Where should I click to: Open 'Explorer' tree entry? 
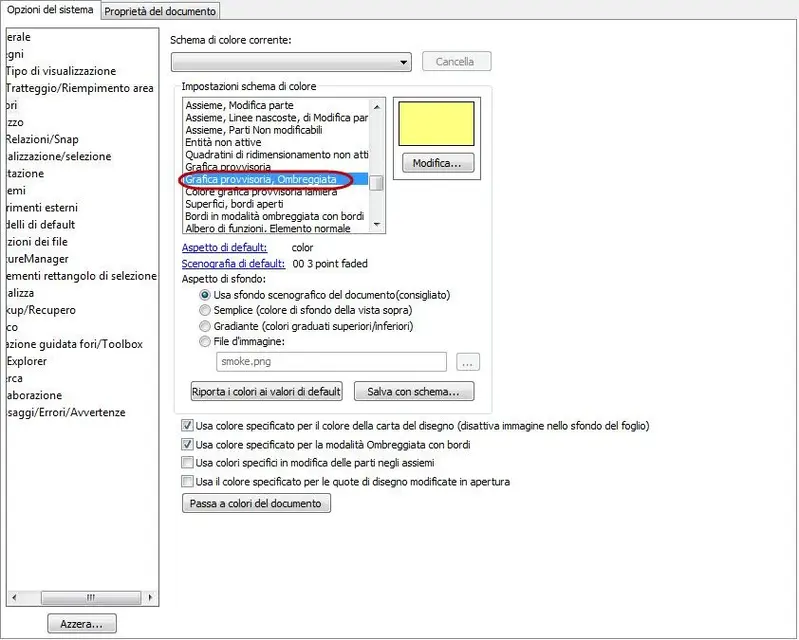[26, 361]
